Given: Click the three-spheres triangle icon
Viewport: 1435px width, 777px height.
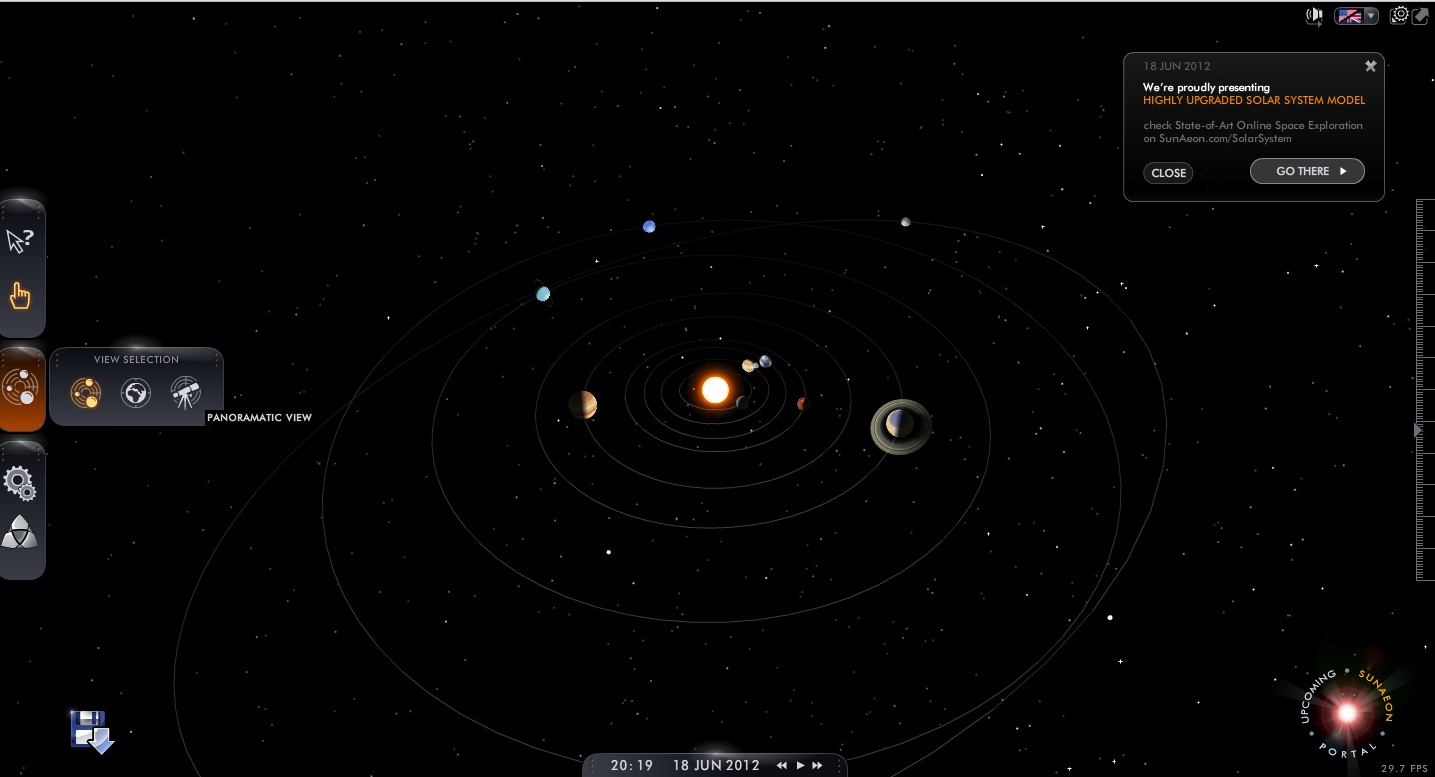Looking at the screenshot, I should click(20, 534).
